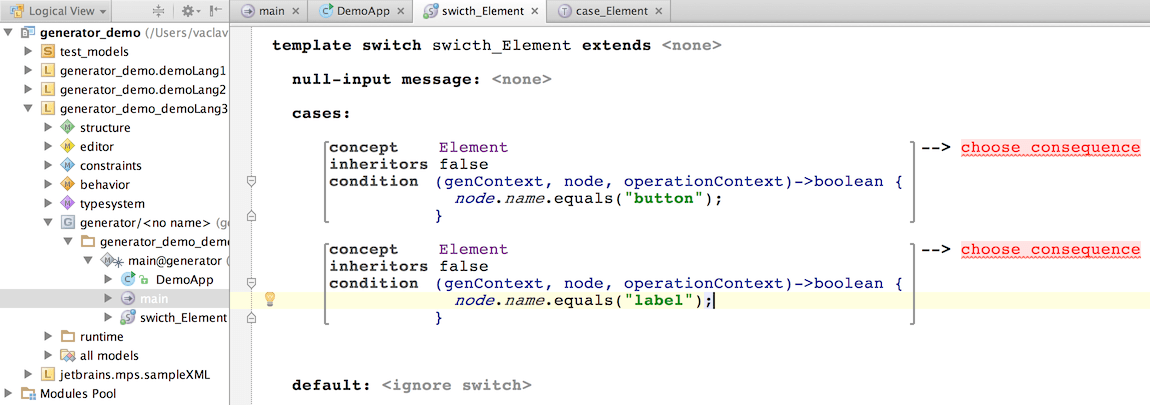Click the blue constraints model icon

68,166
